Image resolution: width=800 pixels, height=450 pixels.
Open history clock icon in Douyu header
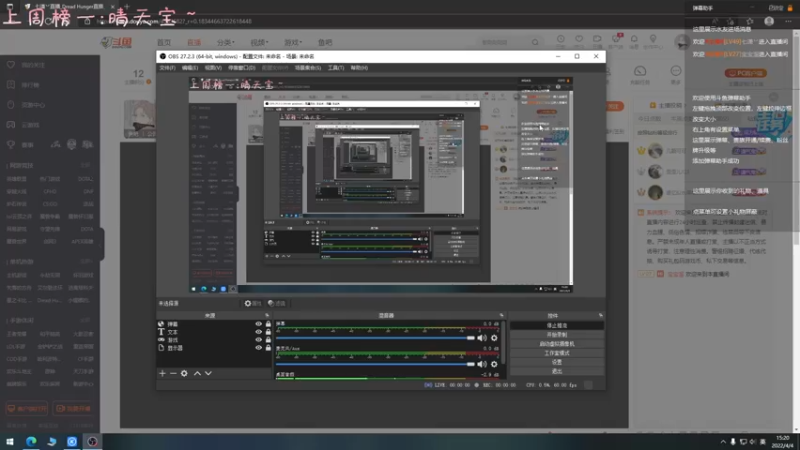tap(561, 39)
